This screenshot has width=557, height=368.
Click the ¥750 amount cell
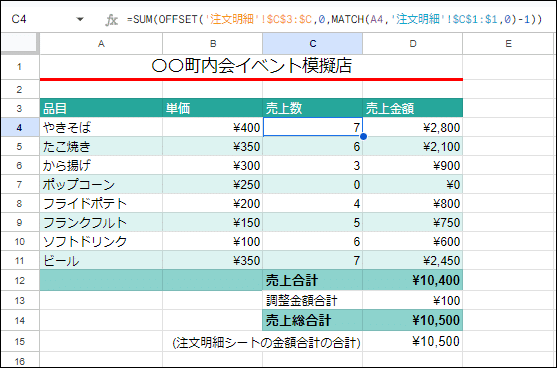tap(412, 222)
